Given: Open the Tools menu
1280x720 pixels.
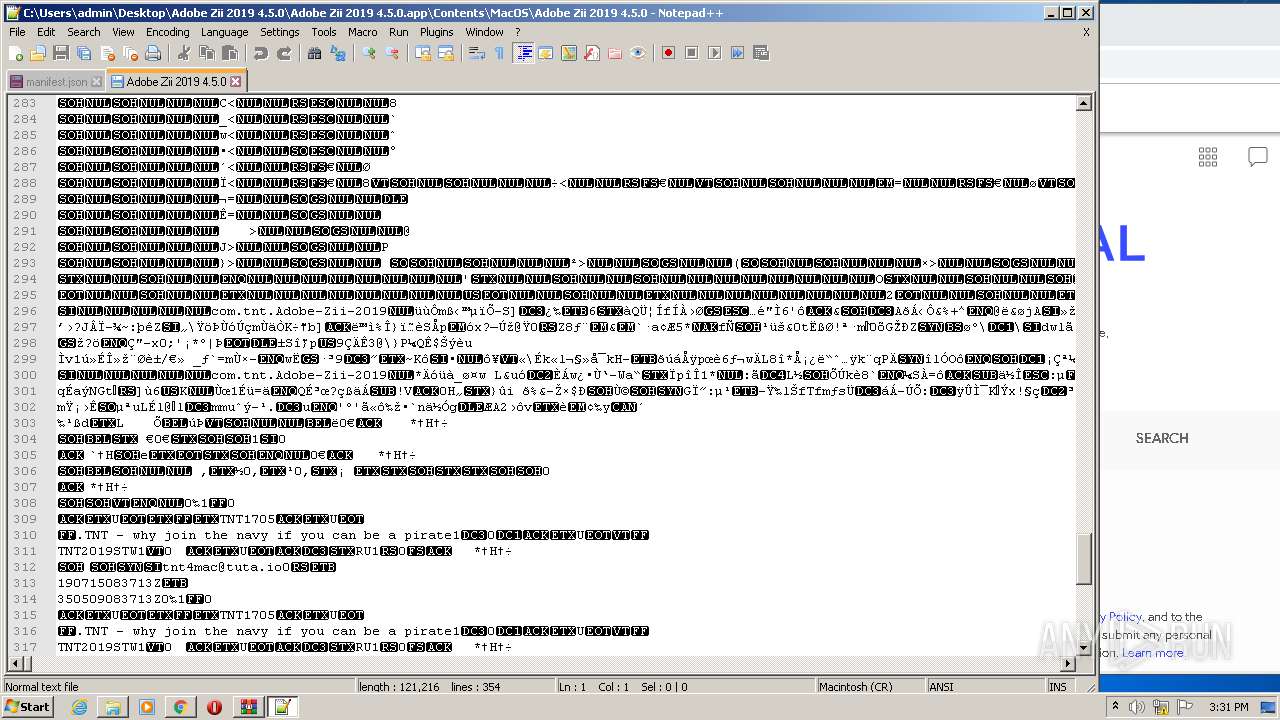Looking at the screenshot, I should pos(324,32).
